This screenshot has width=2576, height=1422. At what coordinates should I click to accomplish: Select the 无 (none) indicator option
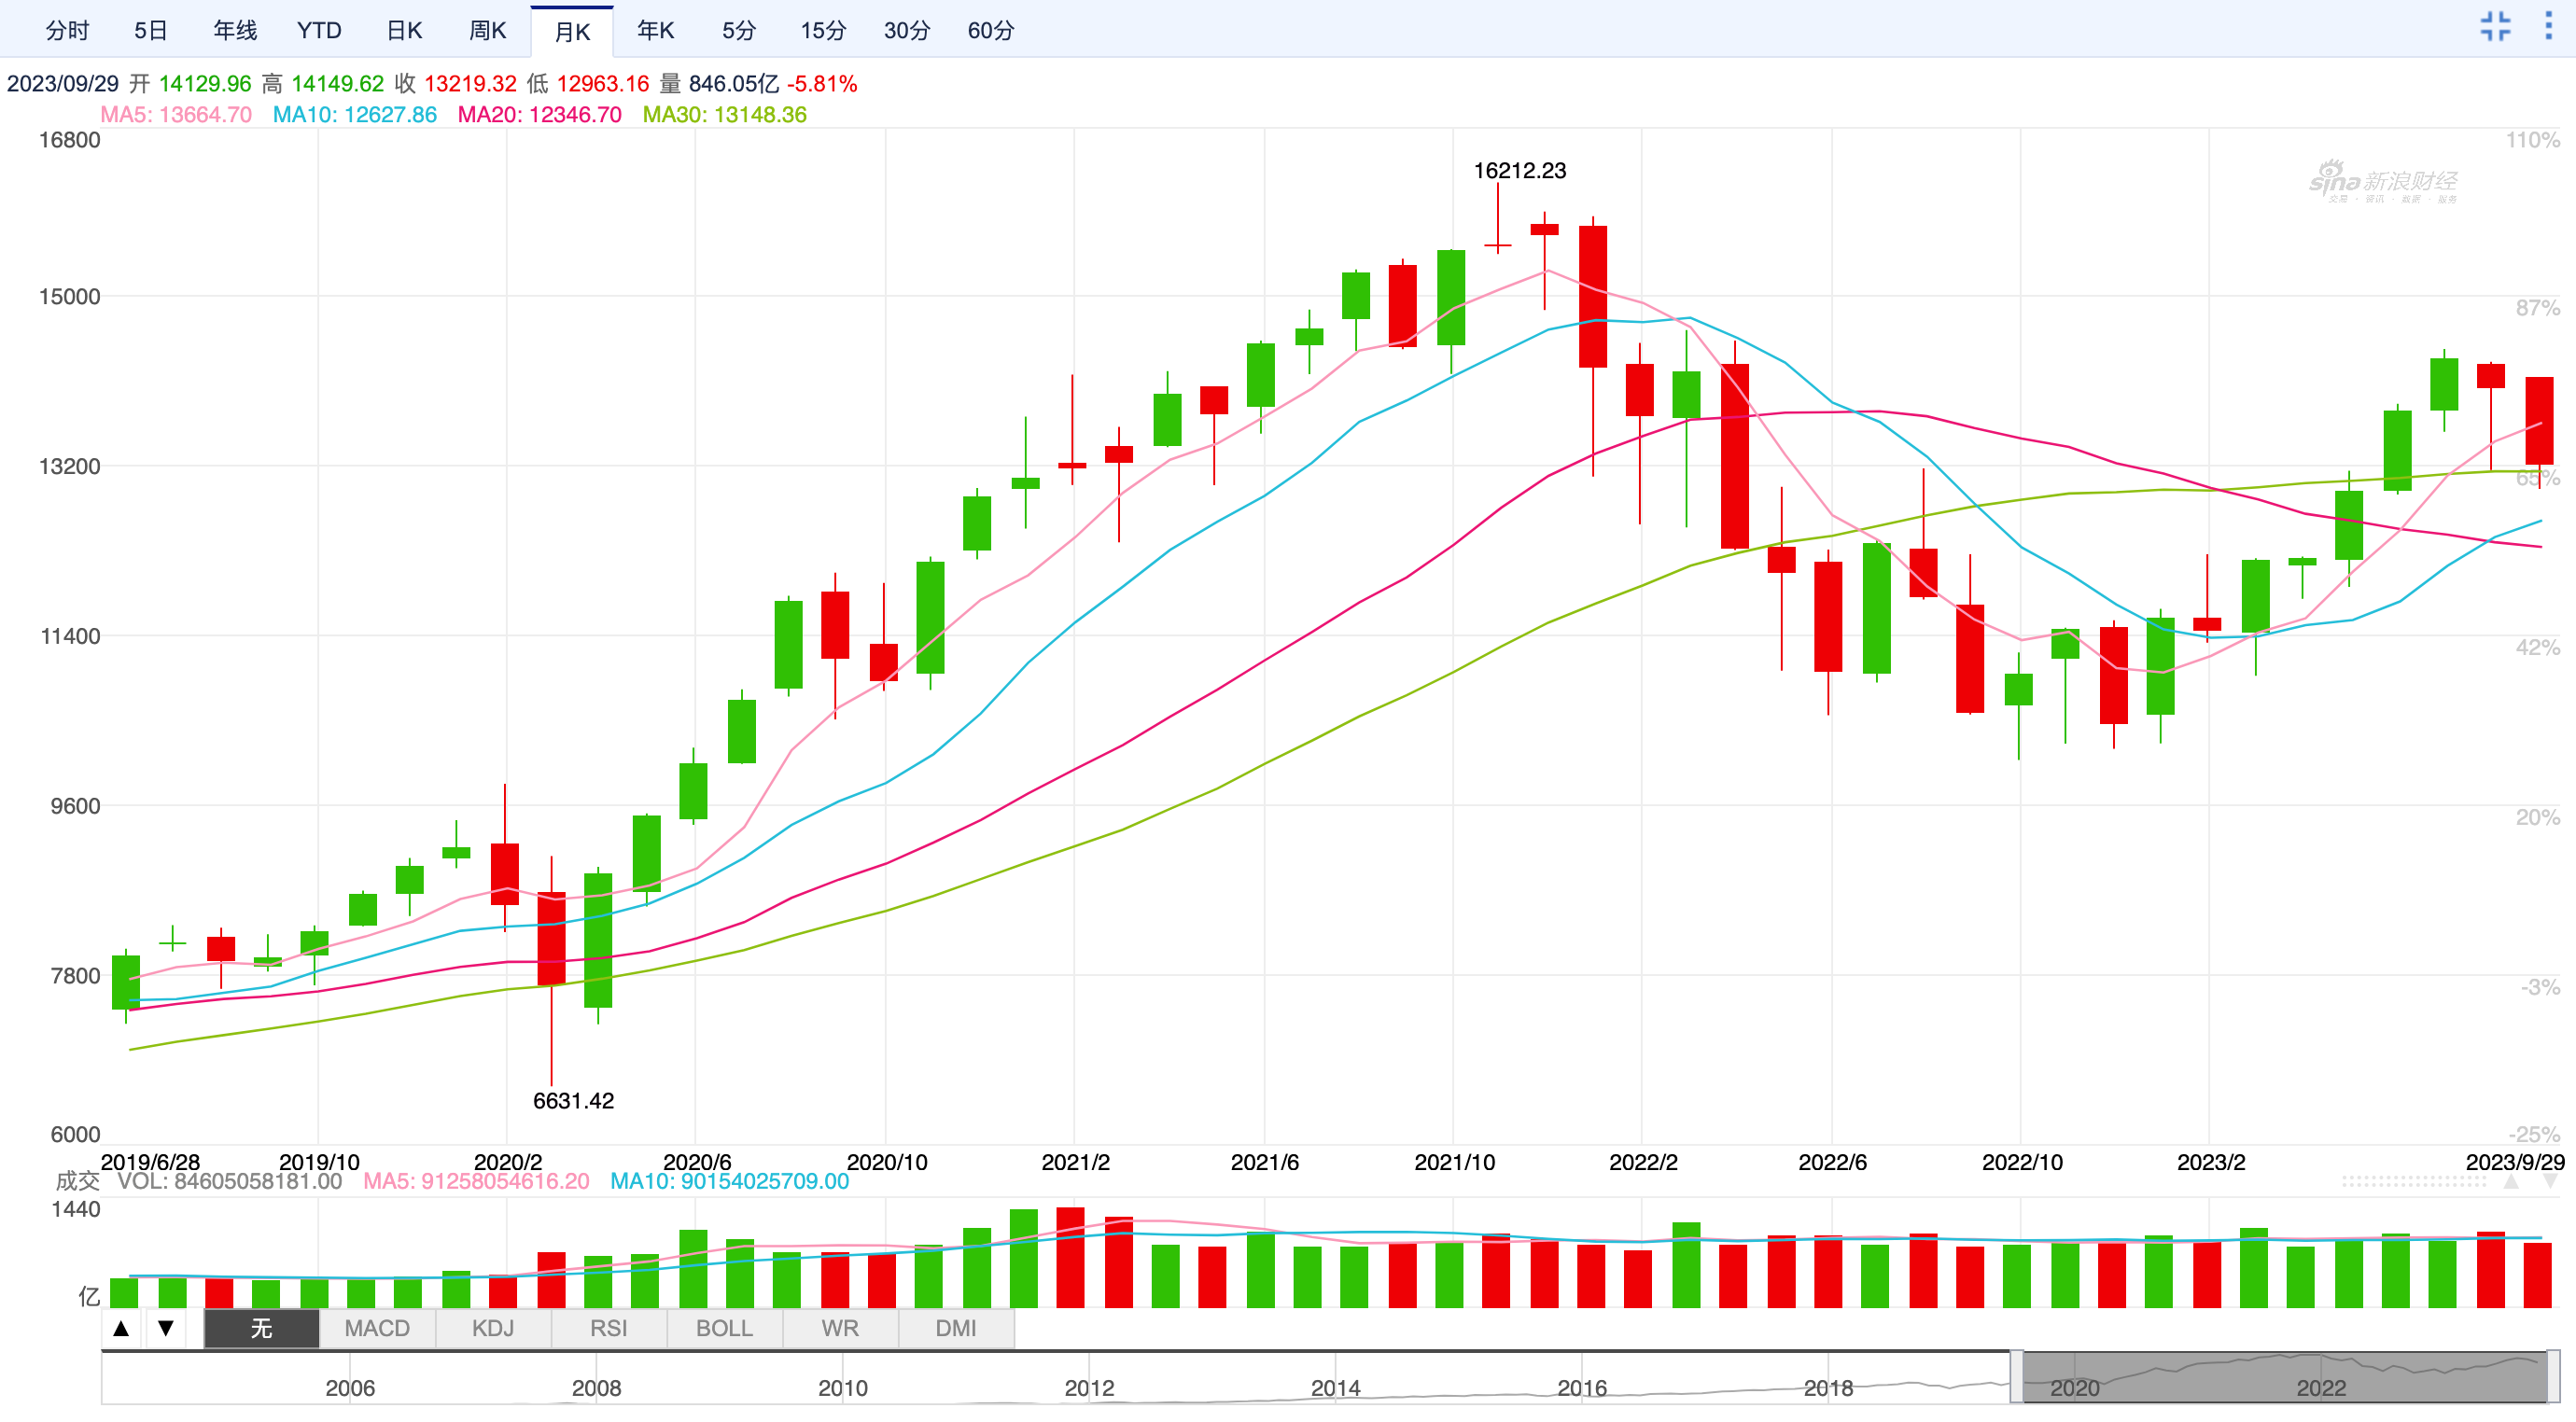(x=261, y=1328)
